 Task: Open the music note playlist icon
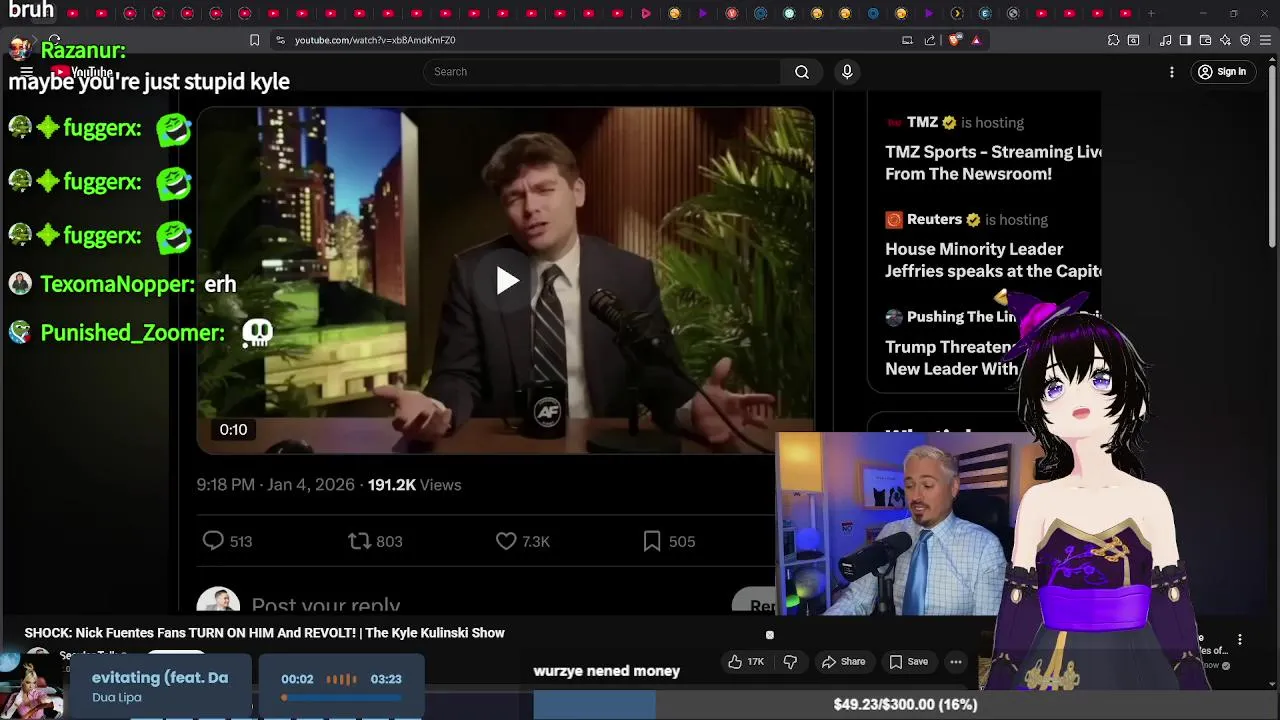coord(1165,40)
